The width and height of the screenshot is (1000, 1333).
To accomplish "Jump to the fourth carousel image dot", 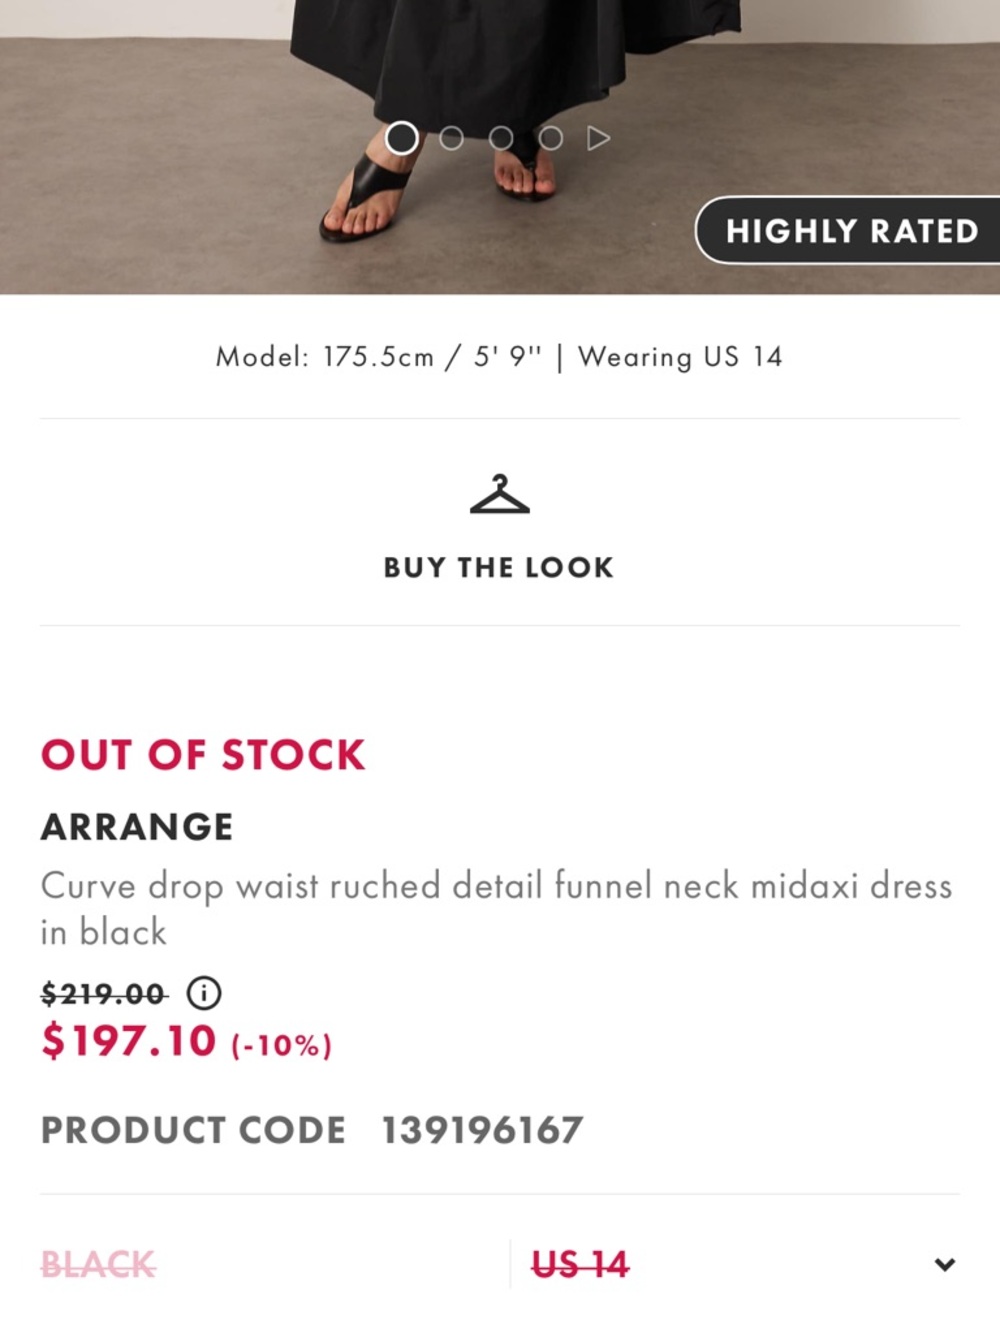I will (x=550, y=138).
